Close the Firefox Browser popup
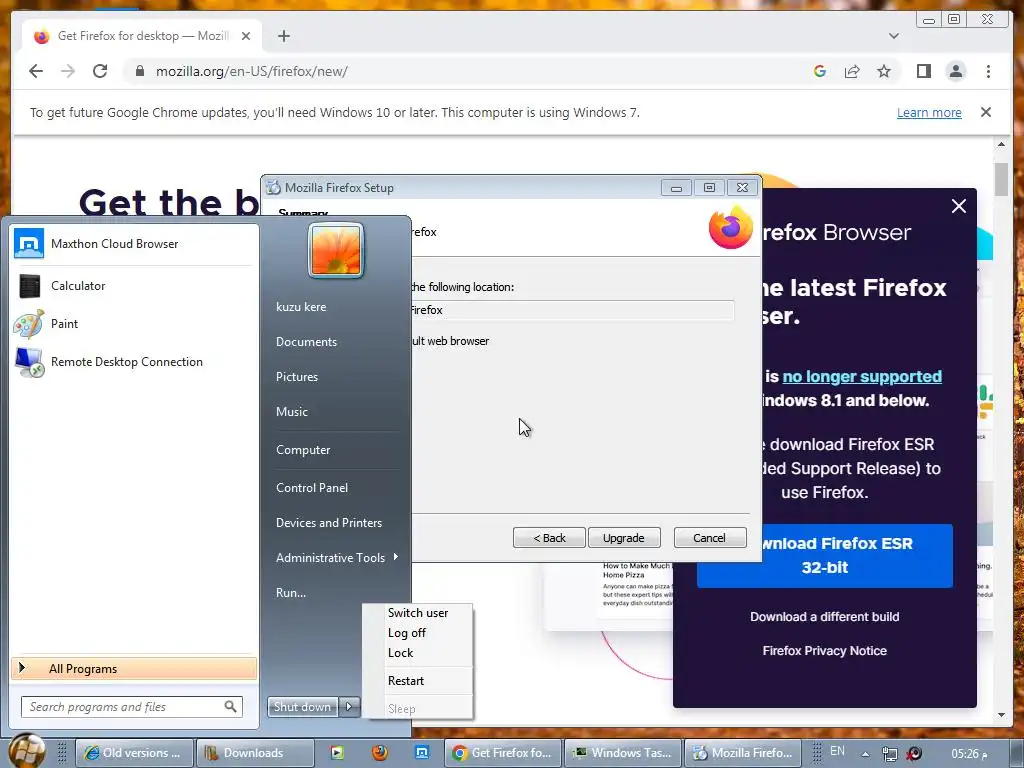The height and width of the screenshot is (768, 1024). [x=959, y=206]
